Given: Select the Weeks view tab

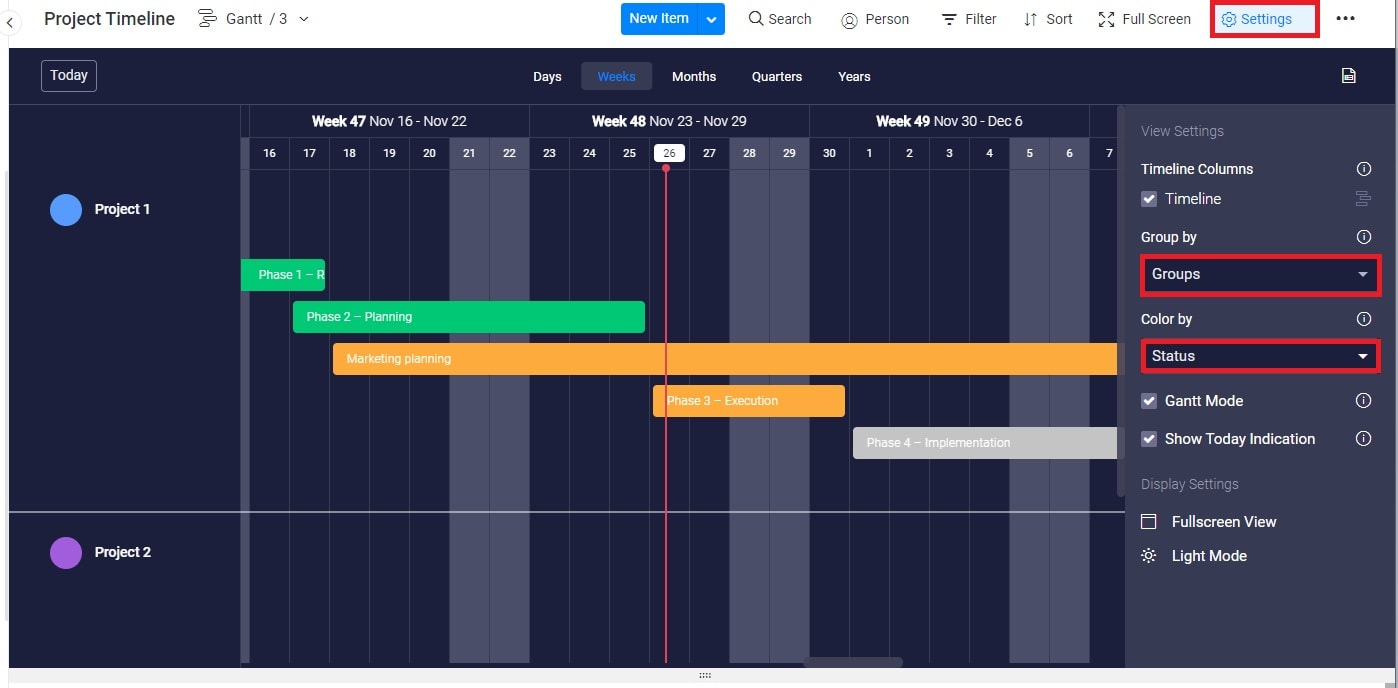Looking at the screenshot, I should coord(616,76).
